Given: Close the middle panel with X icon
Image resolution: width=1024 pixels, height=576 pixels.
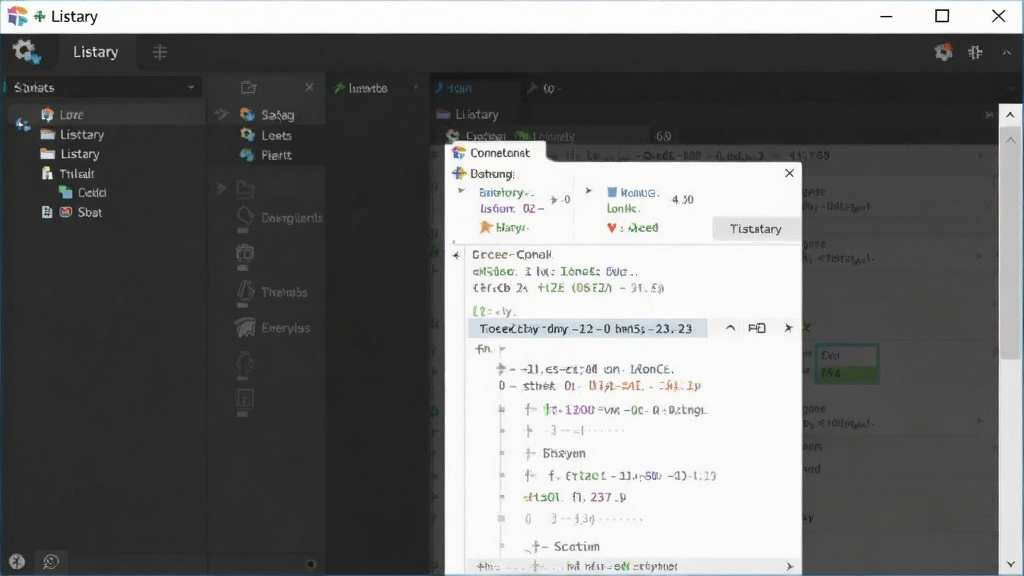Looking at the screenshot, I should (x=309, y=88).
